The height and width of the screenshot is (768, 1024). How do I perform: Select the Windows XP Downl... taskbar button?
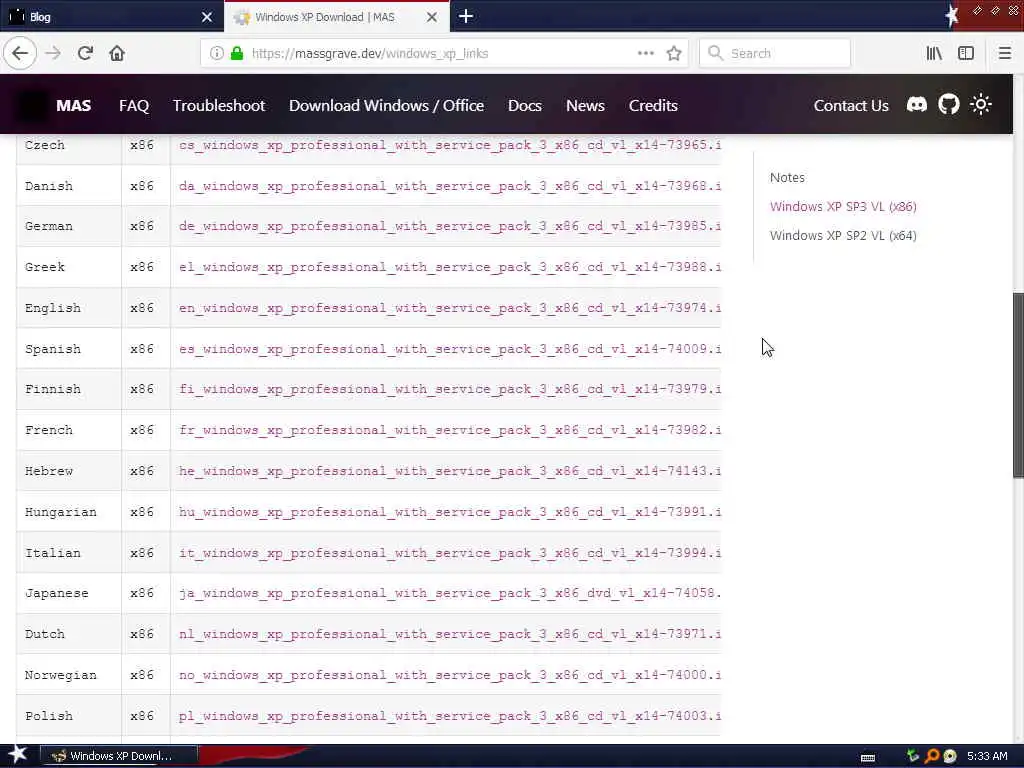pos(119,756)
